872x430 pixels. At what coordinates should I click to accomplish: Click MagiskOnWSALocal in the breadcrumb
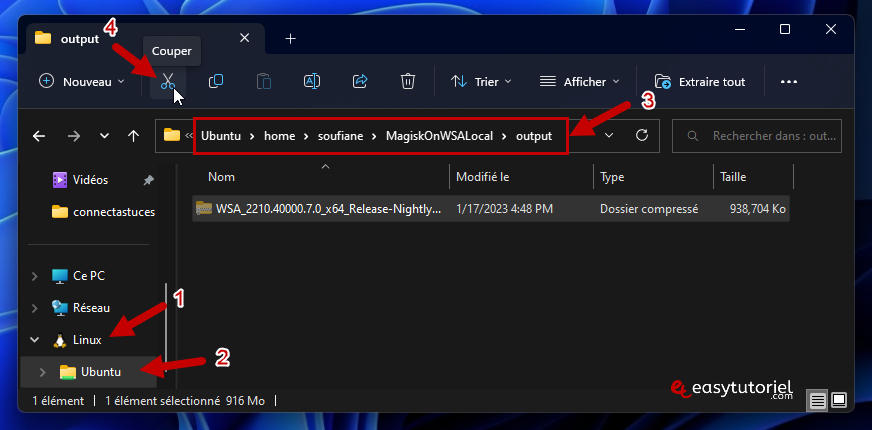pyautogui.click(x=439, y=136)
